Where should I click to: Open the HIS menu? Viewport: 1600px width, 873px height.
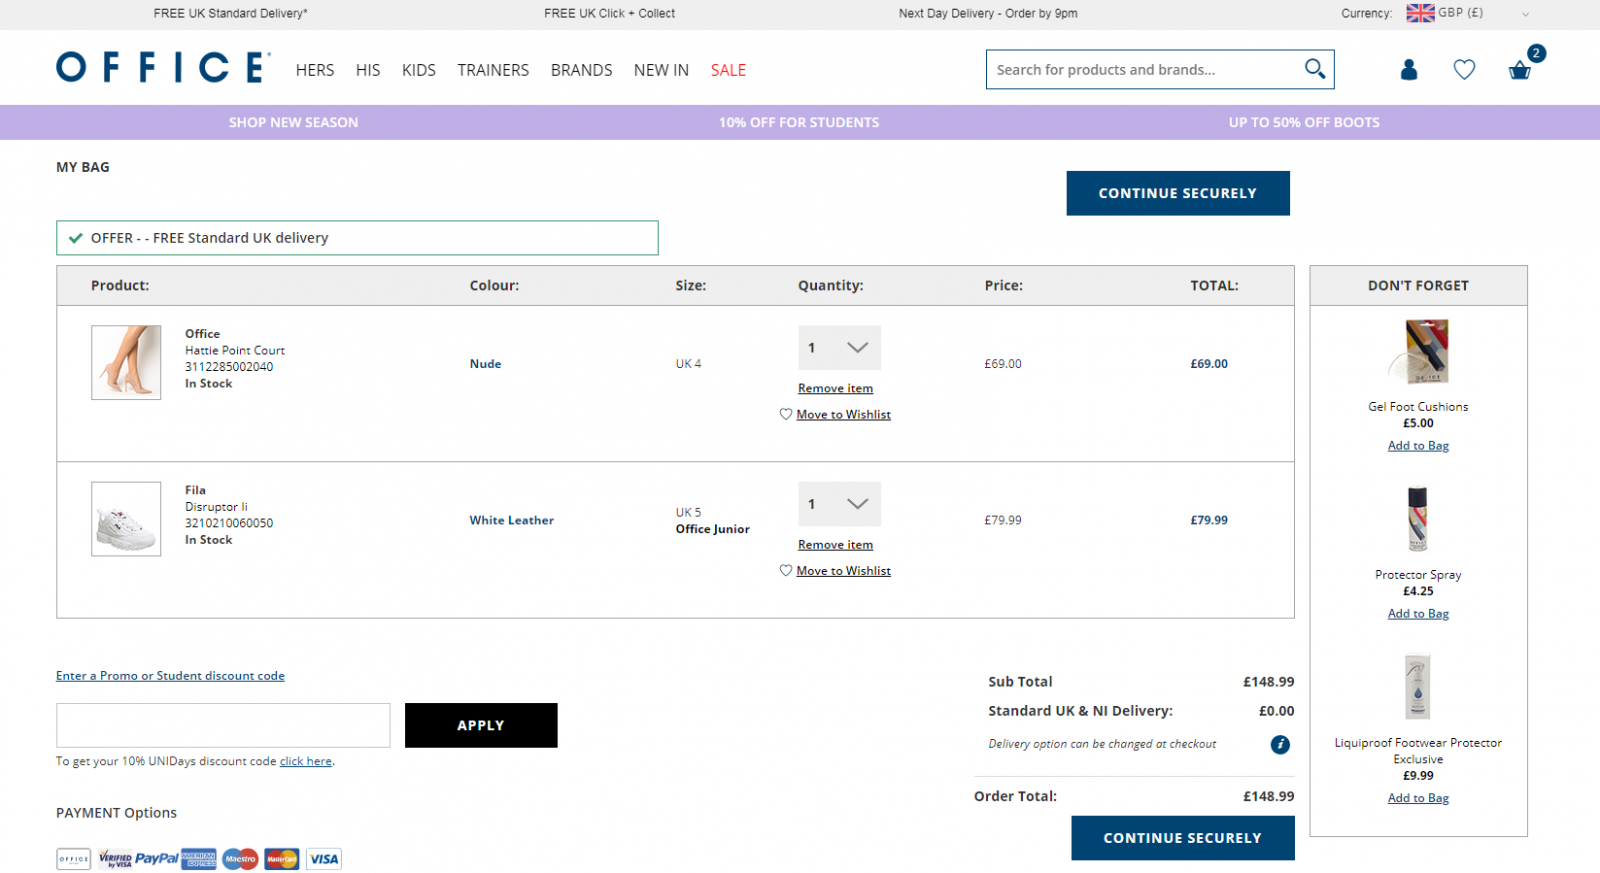(x=368, y=70)
